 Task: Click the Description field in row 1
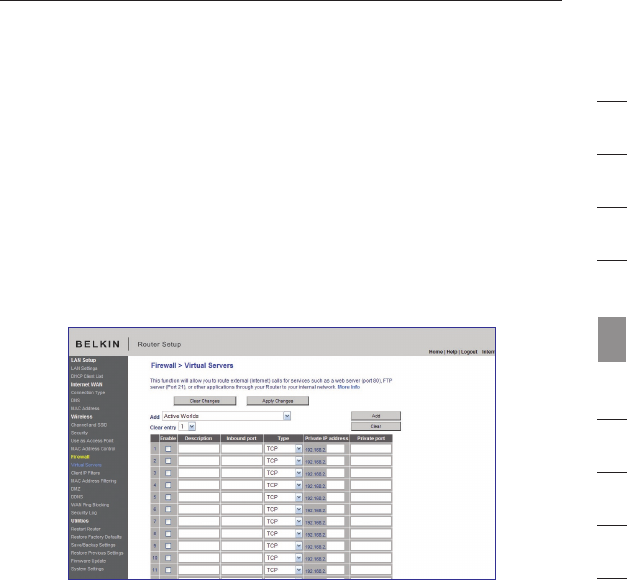click(199, 449)
